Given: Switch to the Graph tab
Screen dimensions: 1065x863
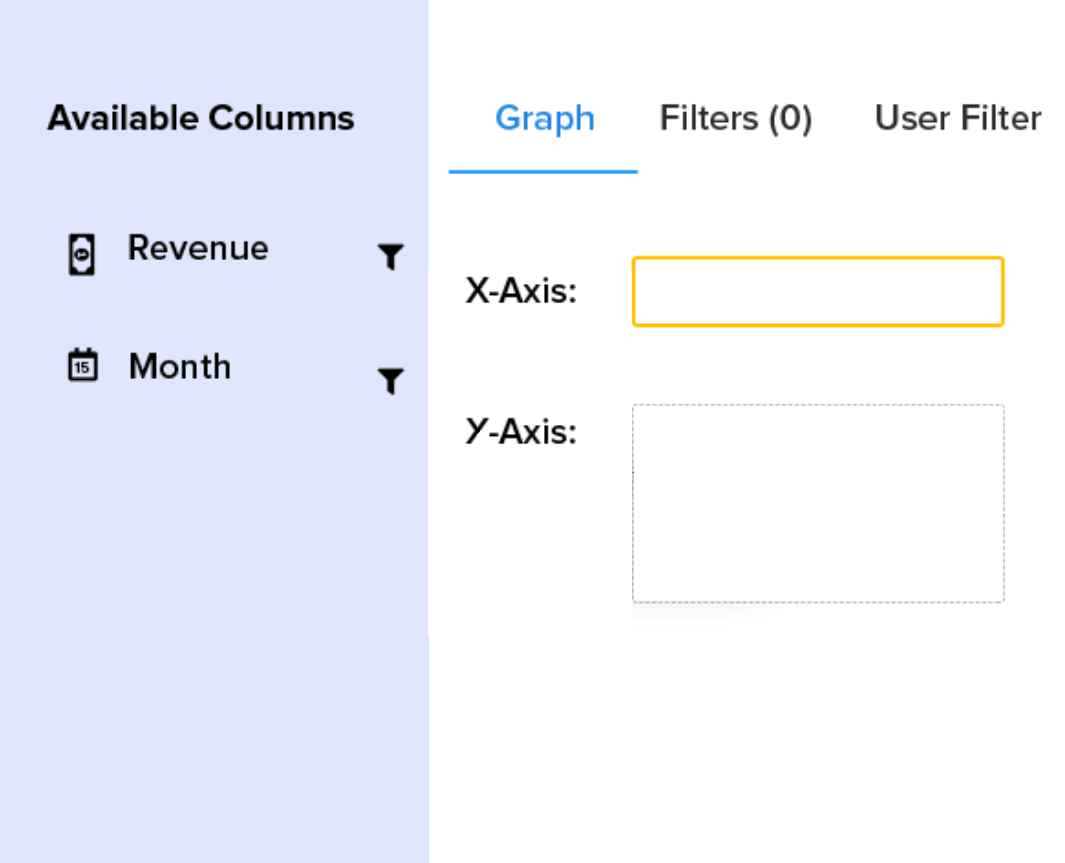Looking at the screenshot, I should pos(545,119).
